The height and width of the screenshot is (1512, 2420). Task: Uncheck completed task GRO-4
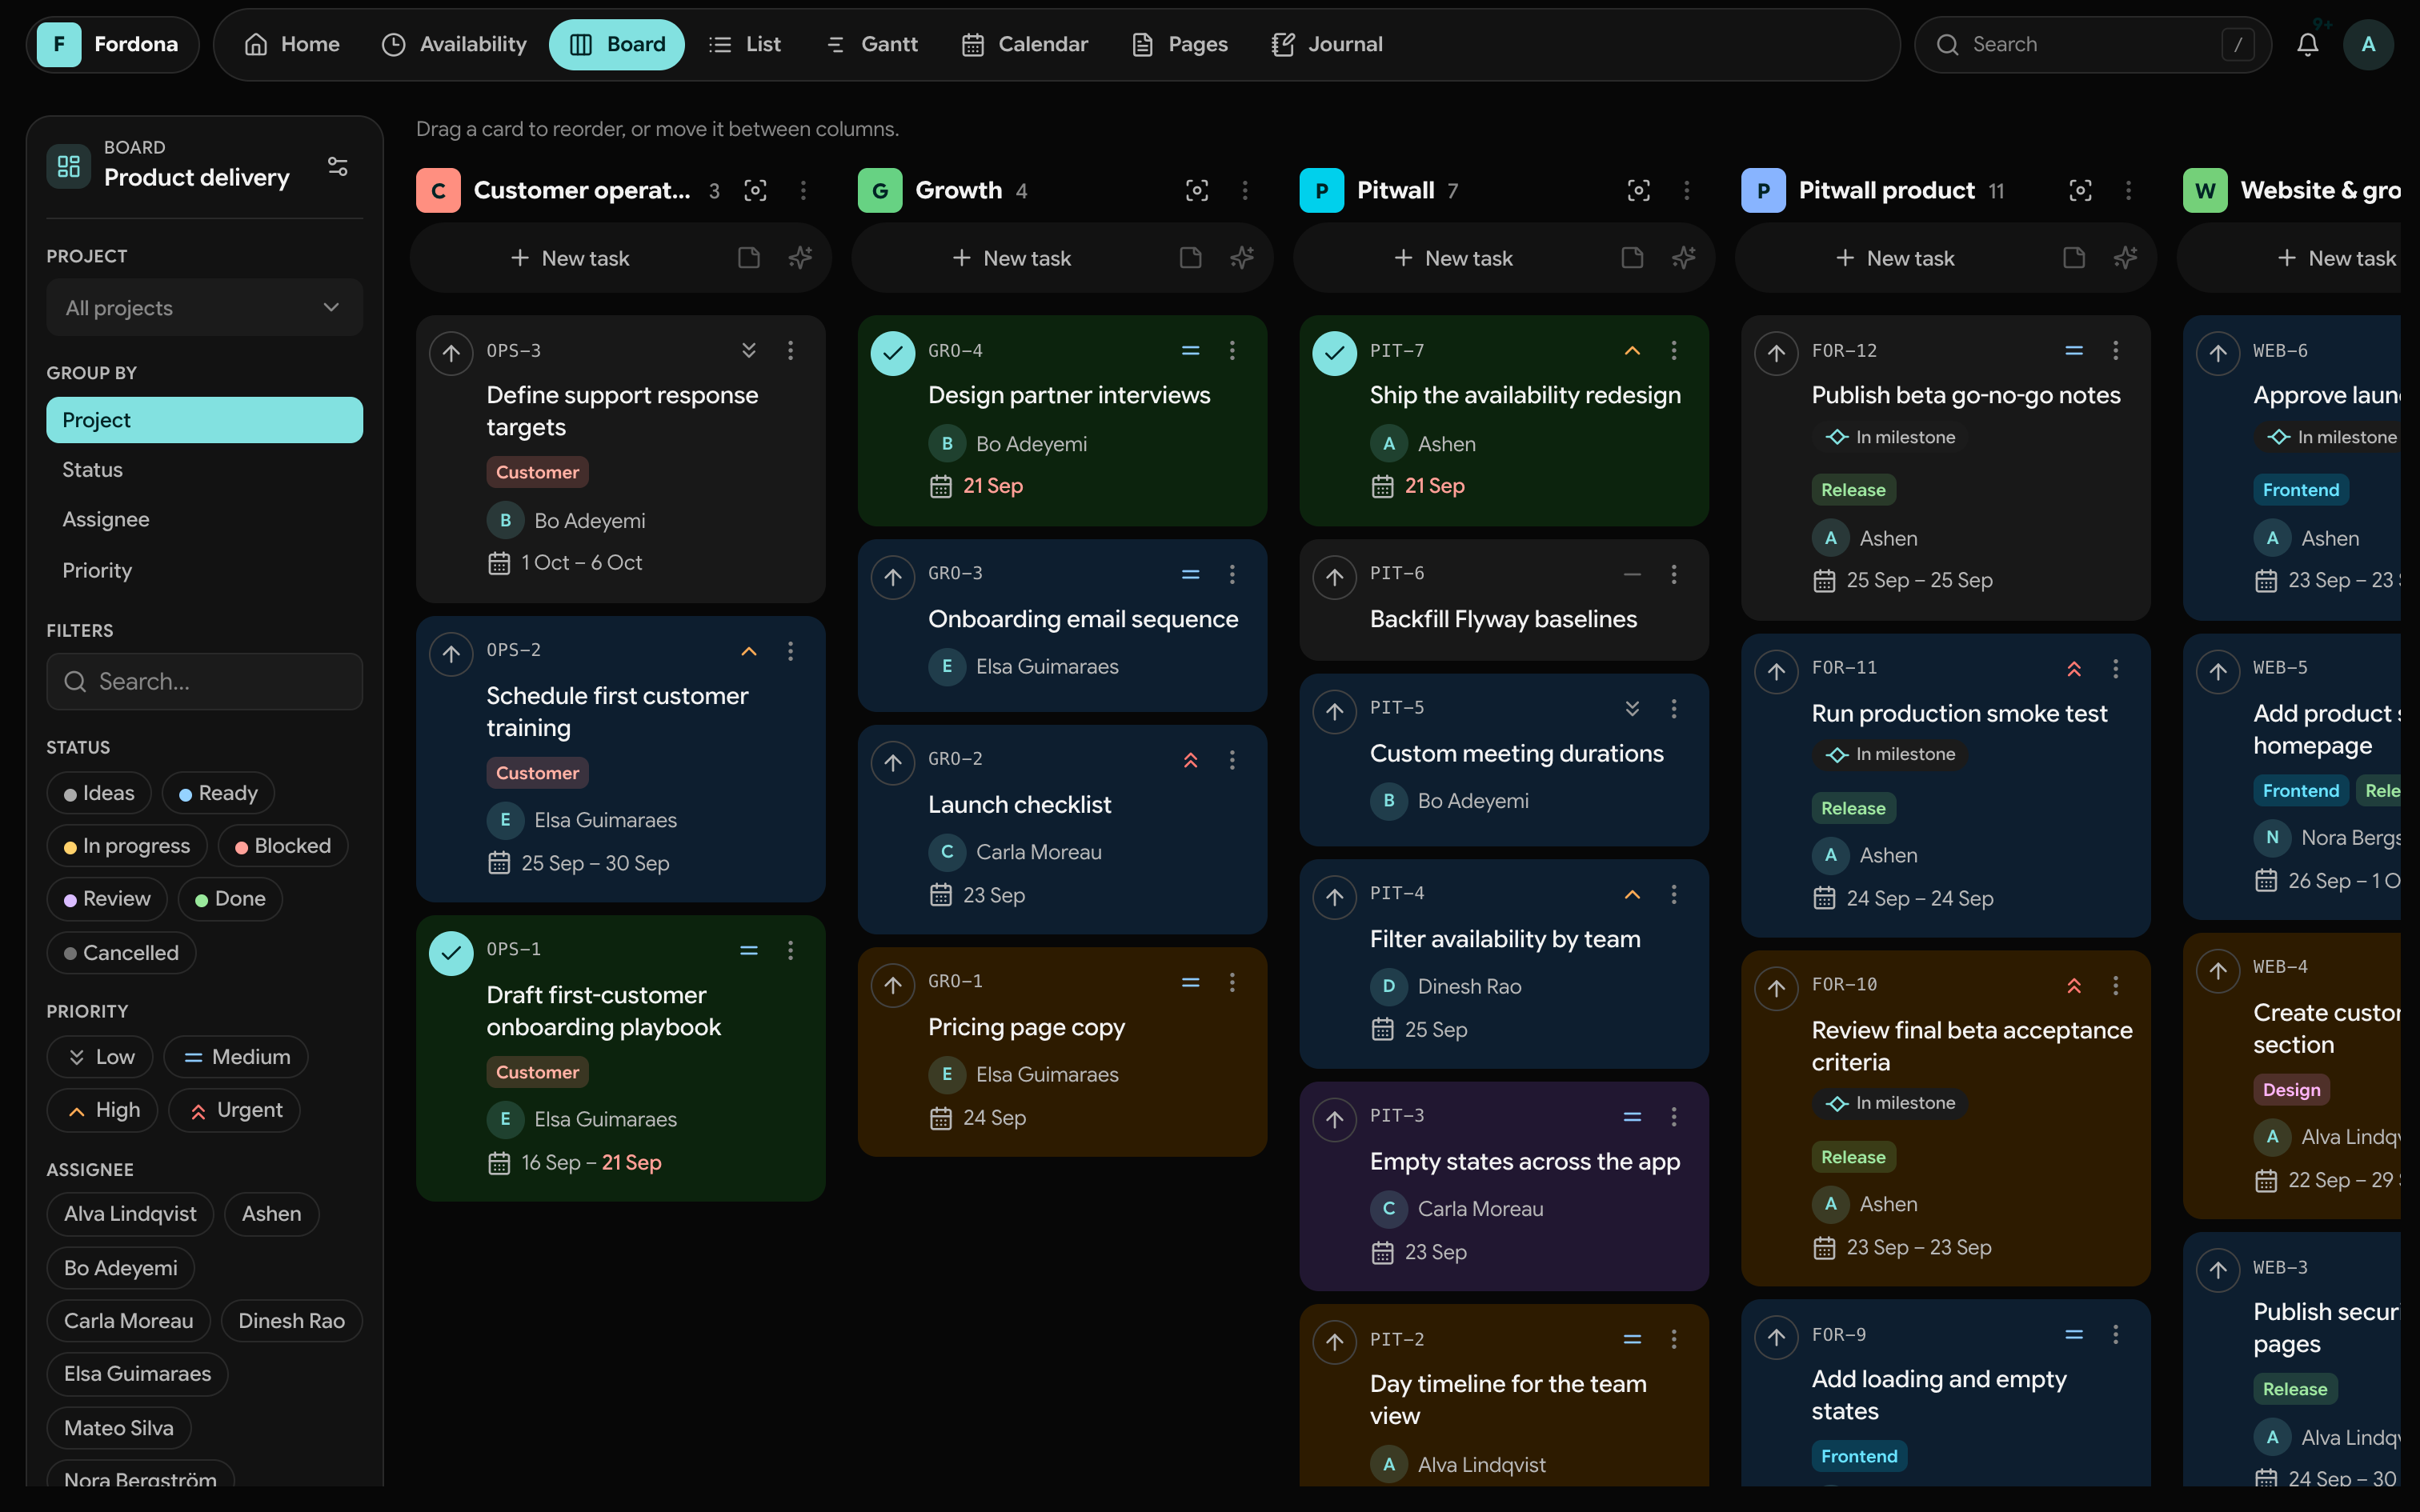tap(893, 353)
